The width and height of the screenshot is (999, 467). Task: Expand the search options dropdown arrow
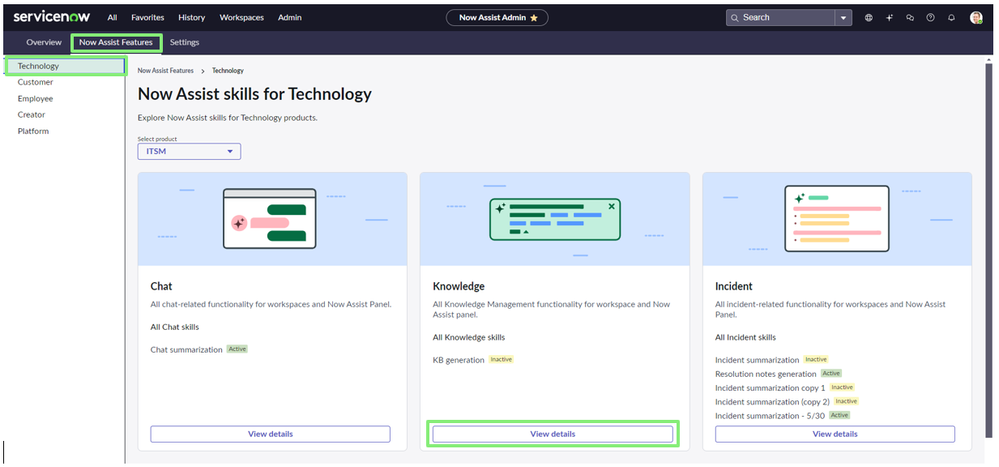pyautogui.click(x=844, y=18)
